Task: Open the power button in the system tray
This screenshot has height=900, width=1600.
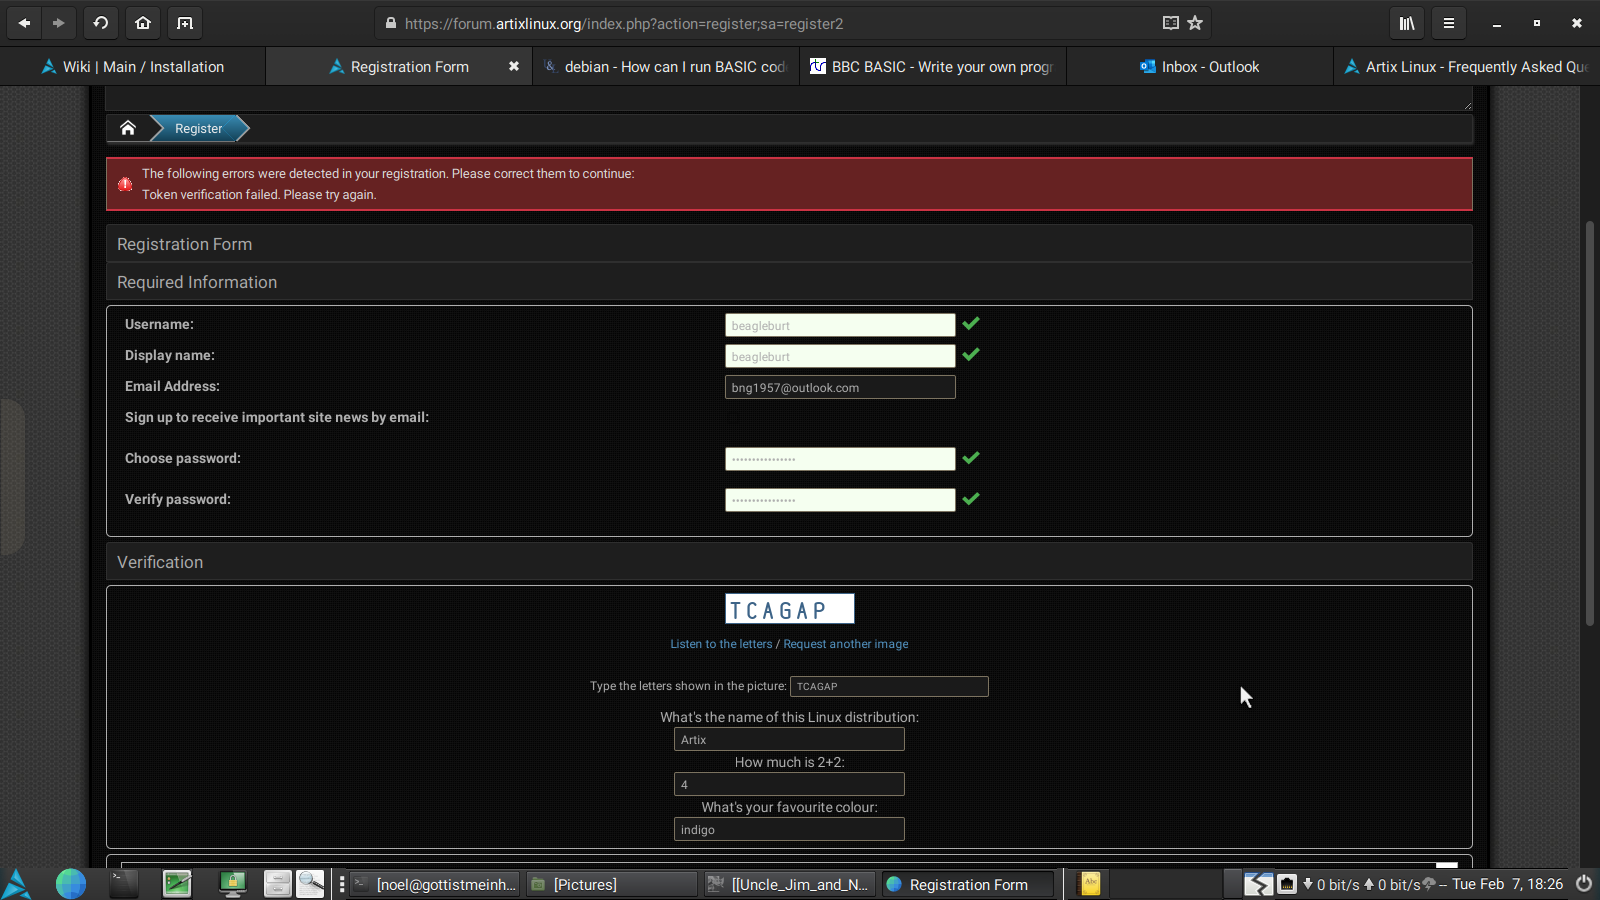Action: click(x=1584, y=884)
